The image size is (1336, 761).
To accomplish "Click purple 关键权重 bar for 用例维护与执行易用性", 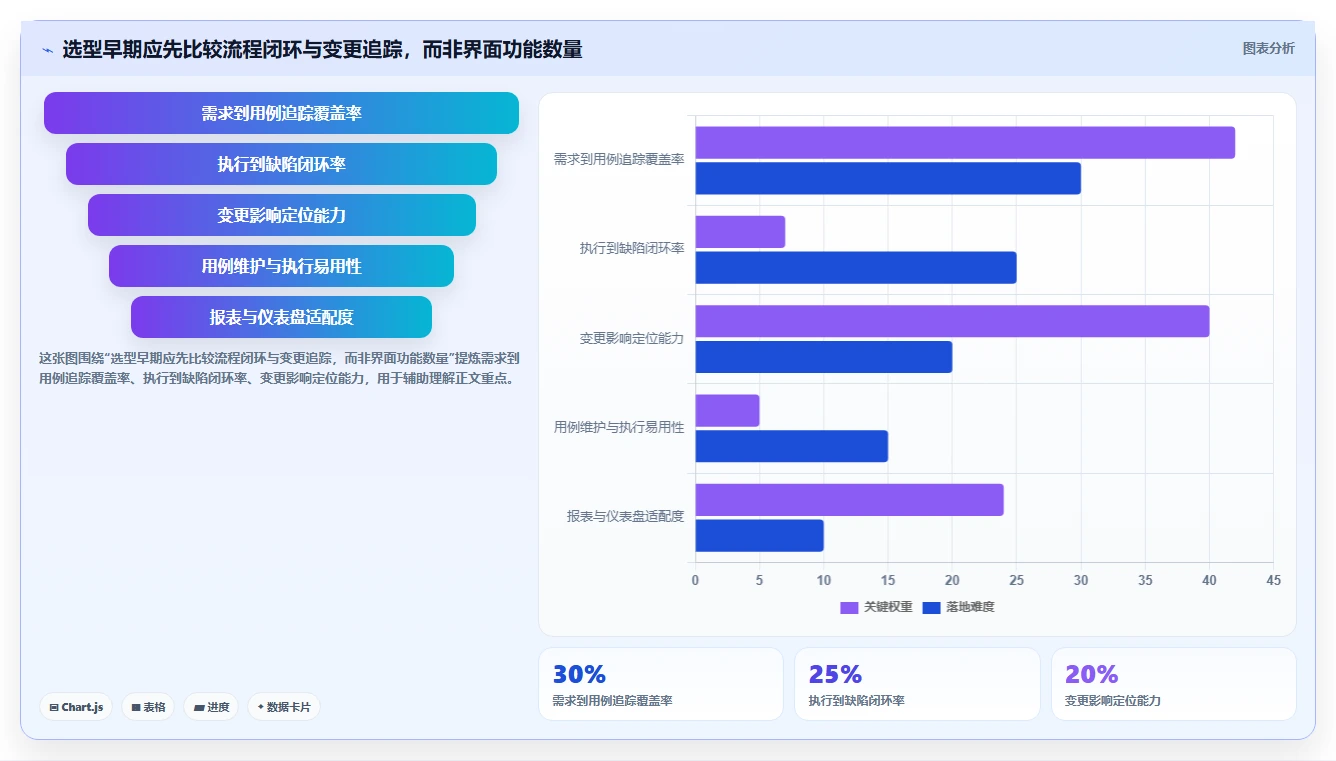I will pos(728,410).
